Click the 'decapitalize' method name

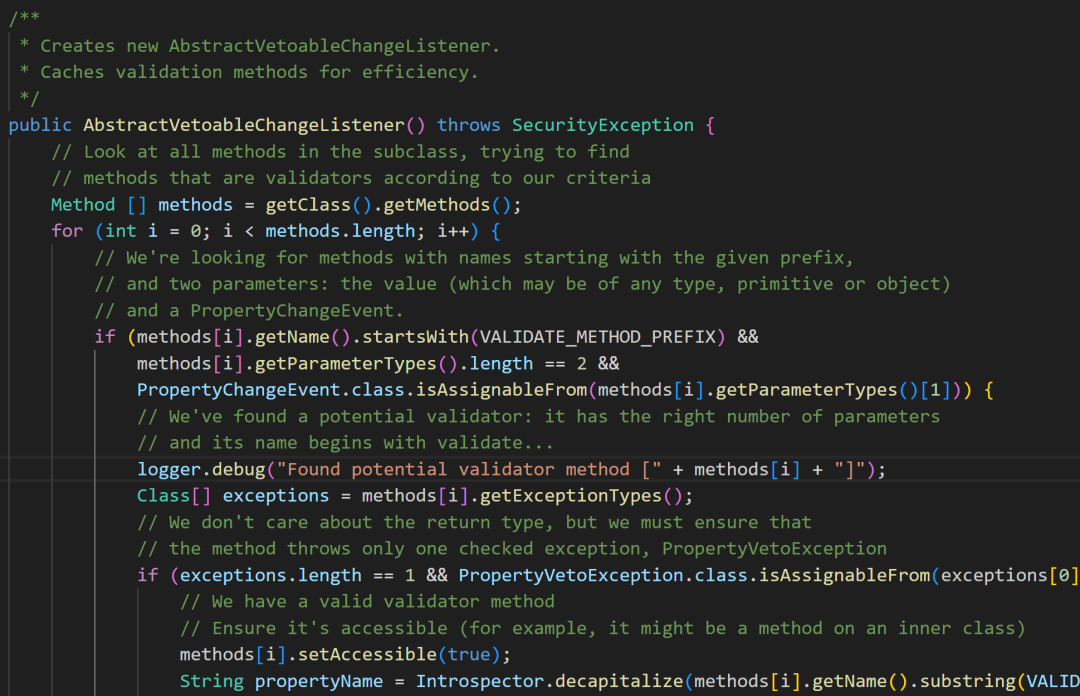[619, 681]
